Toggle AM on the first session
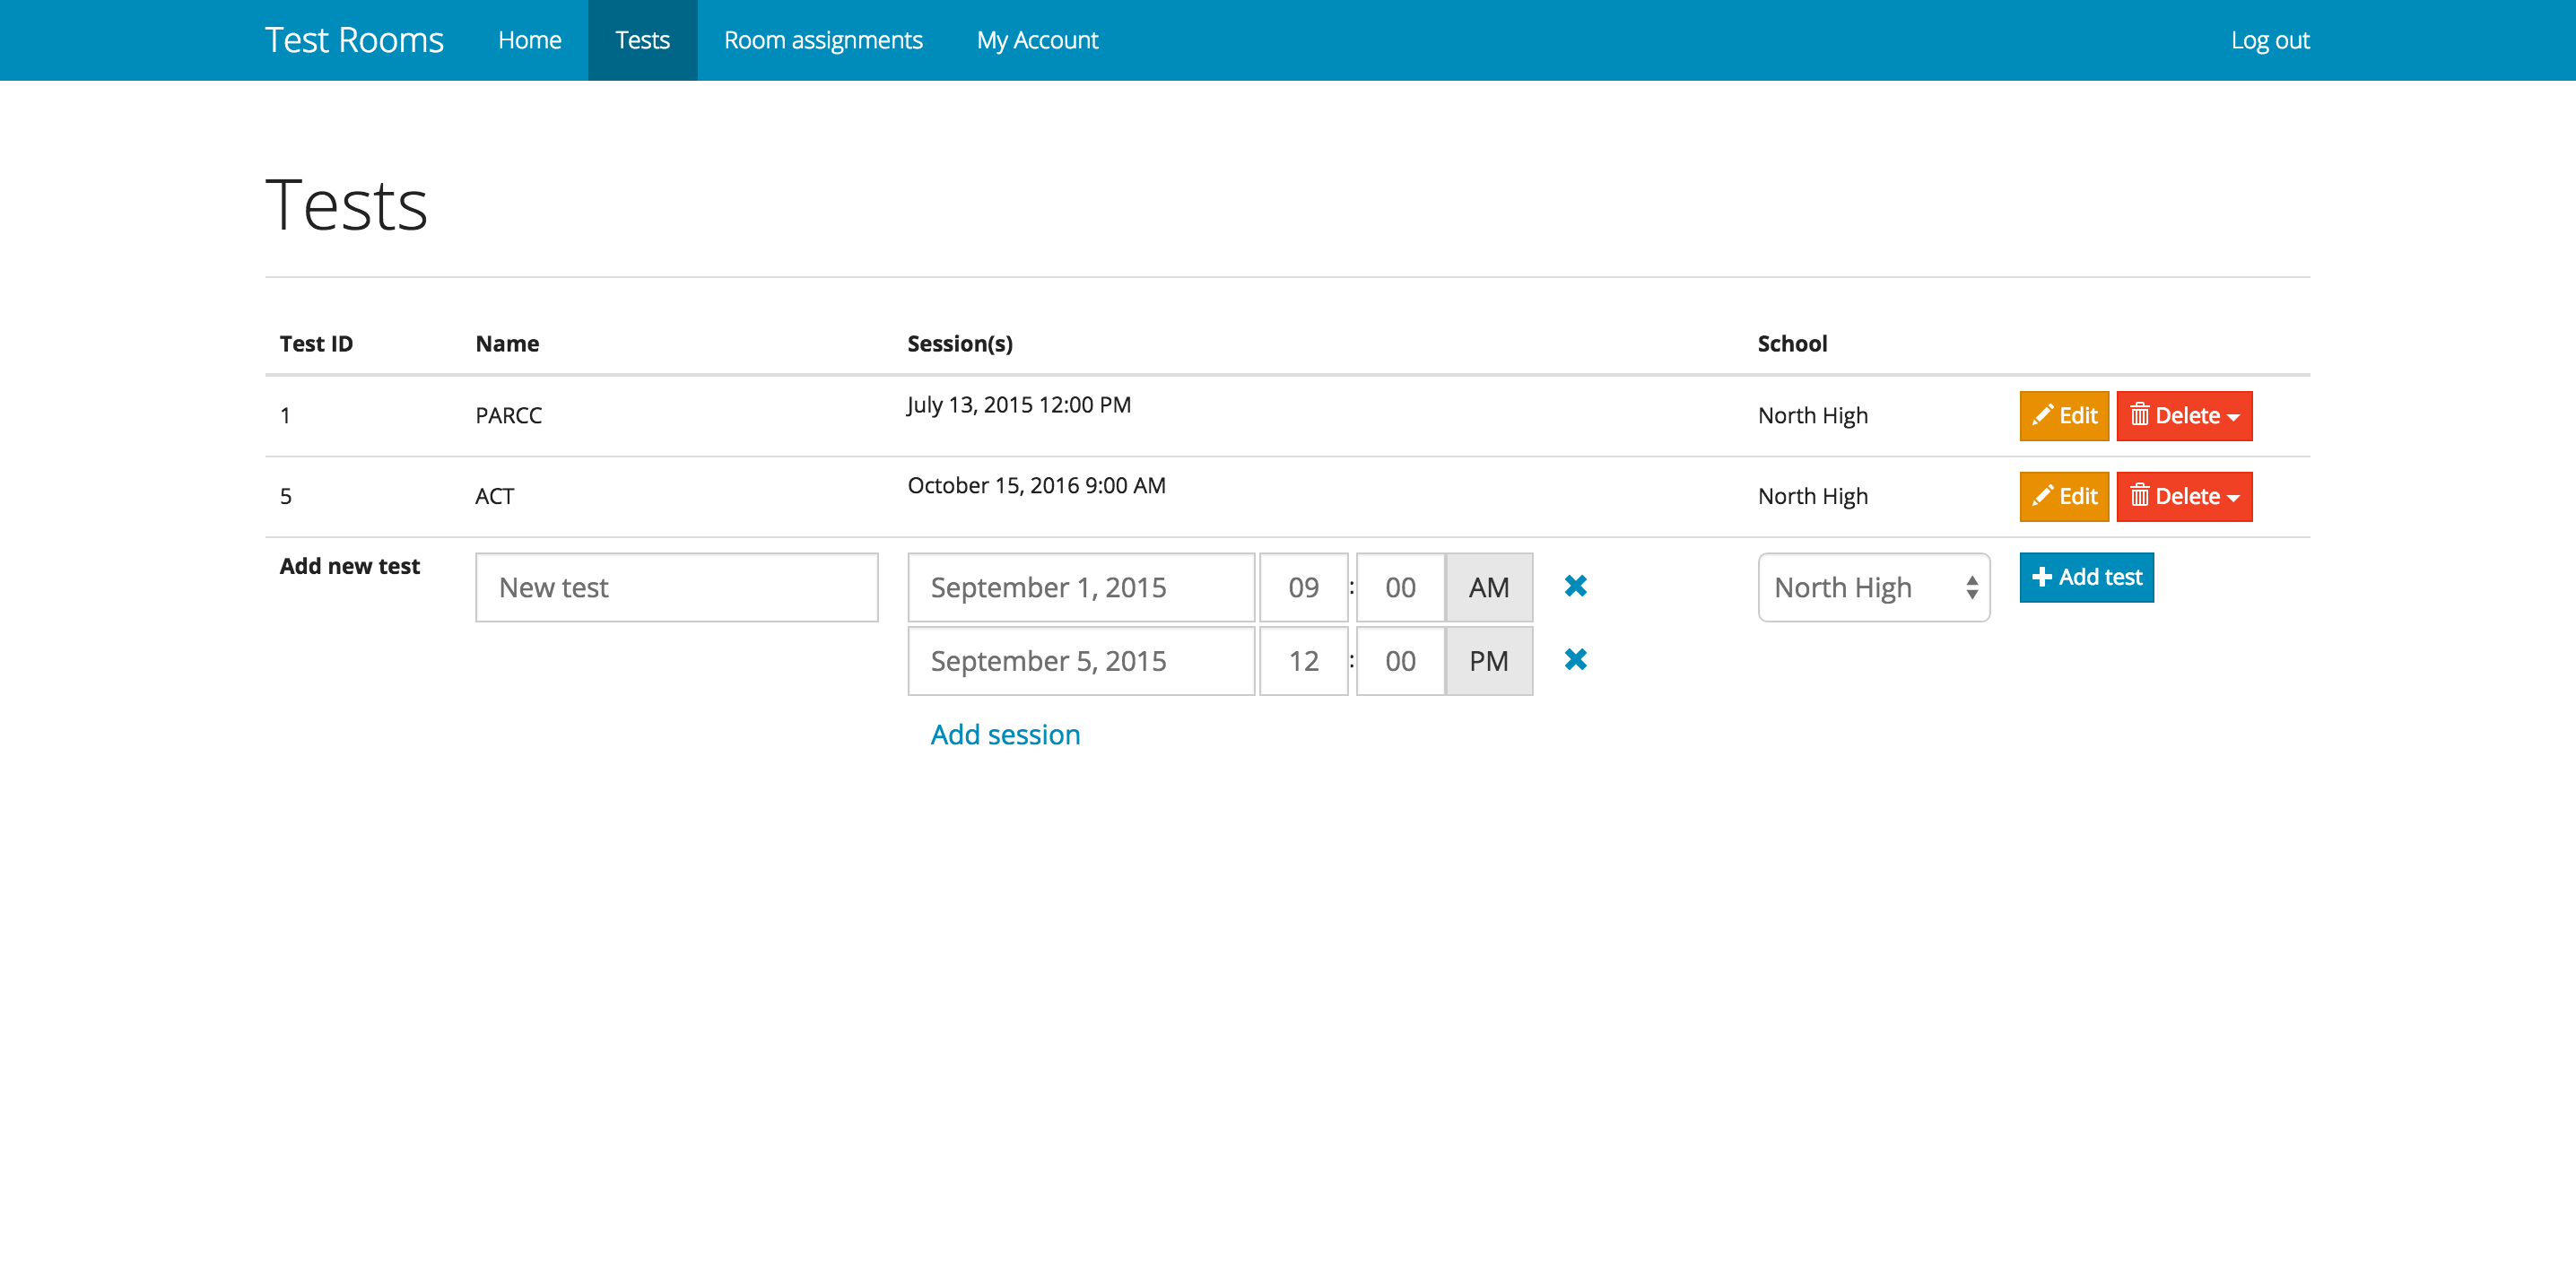Image resolution: width=2576 pixels, height=1261 pixels. tap(1488, 588)
